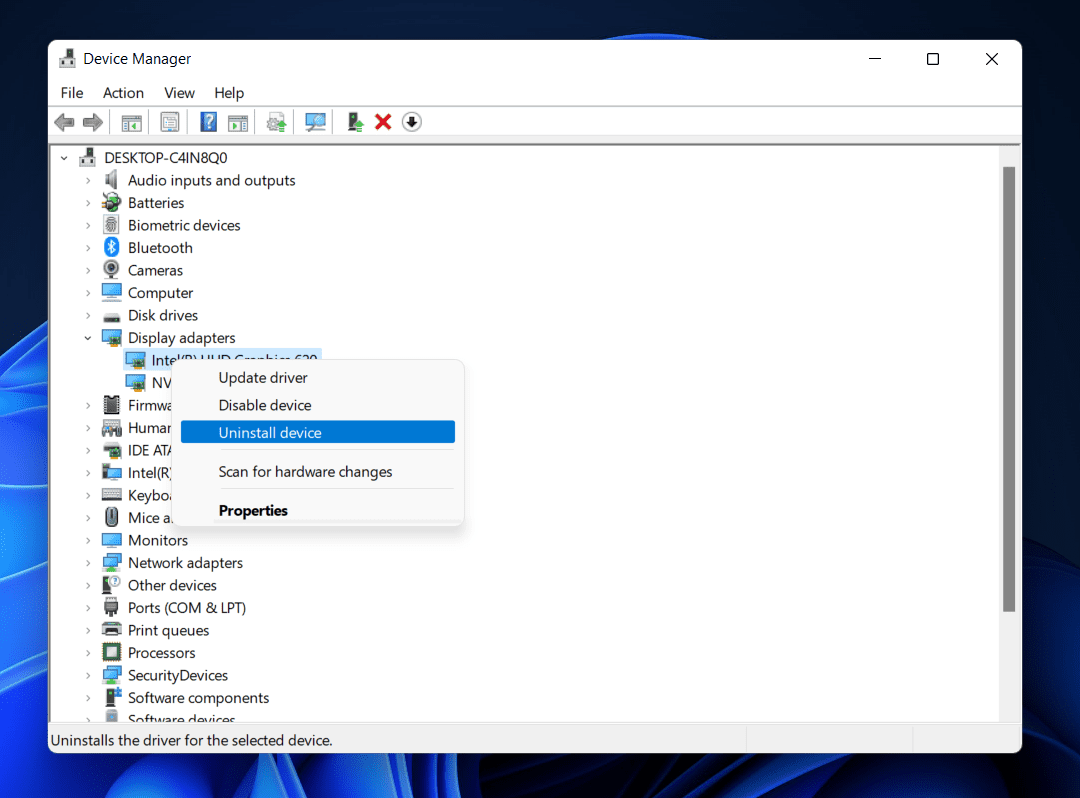Click the Back arrow toolbar icon
Screen dimensions: 1080x798
pyautogui.click(x=64, y=122)
